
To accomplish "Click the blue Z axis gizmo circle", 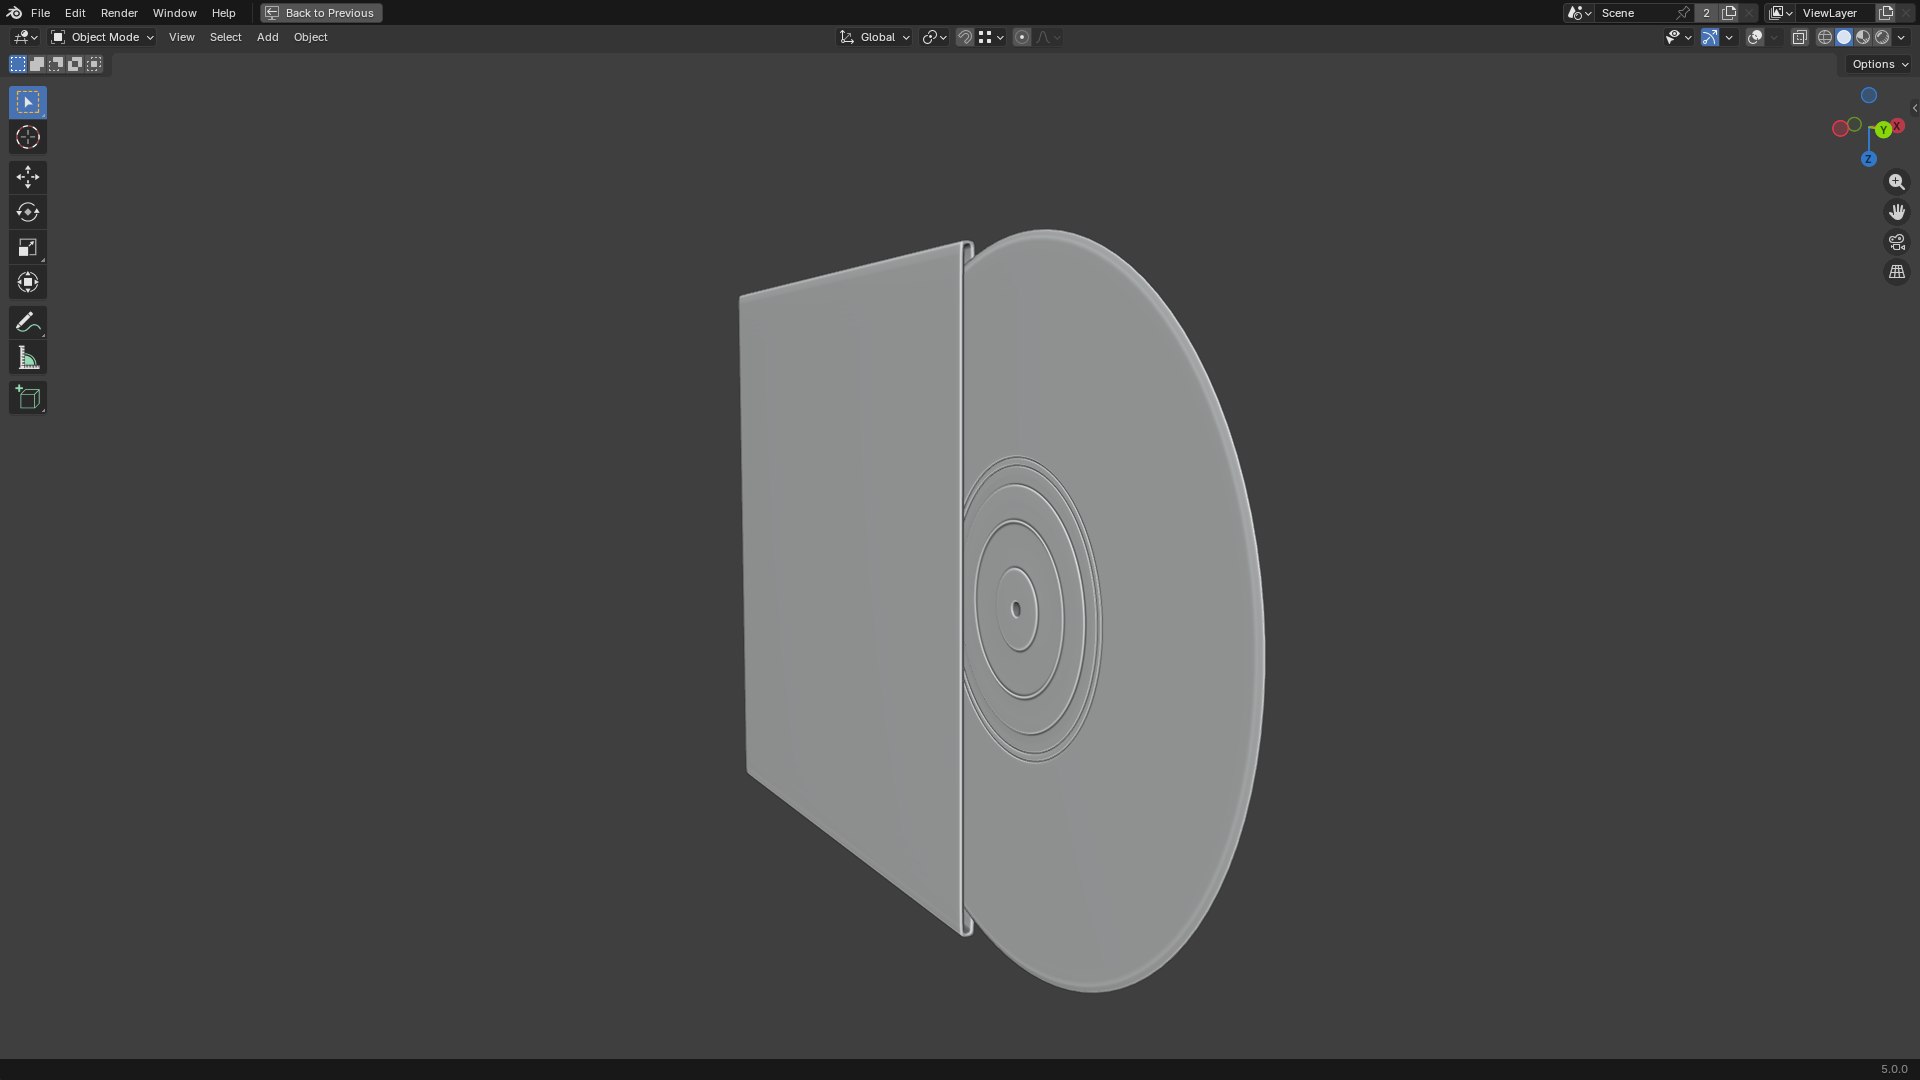I will (x=1868, y=159).
